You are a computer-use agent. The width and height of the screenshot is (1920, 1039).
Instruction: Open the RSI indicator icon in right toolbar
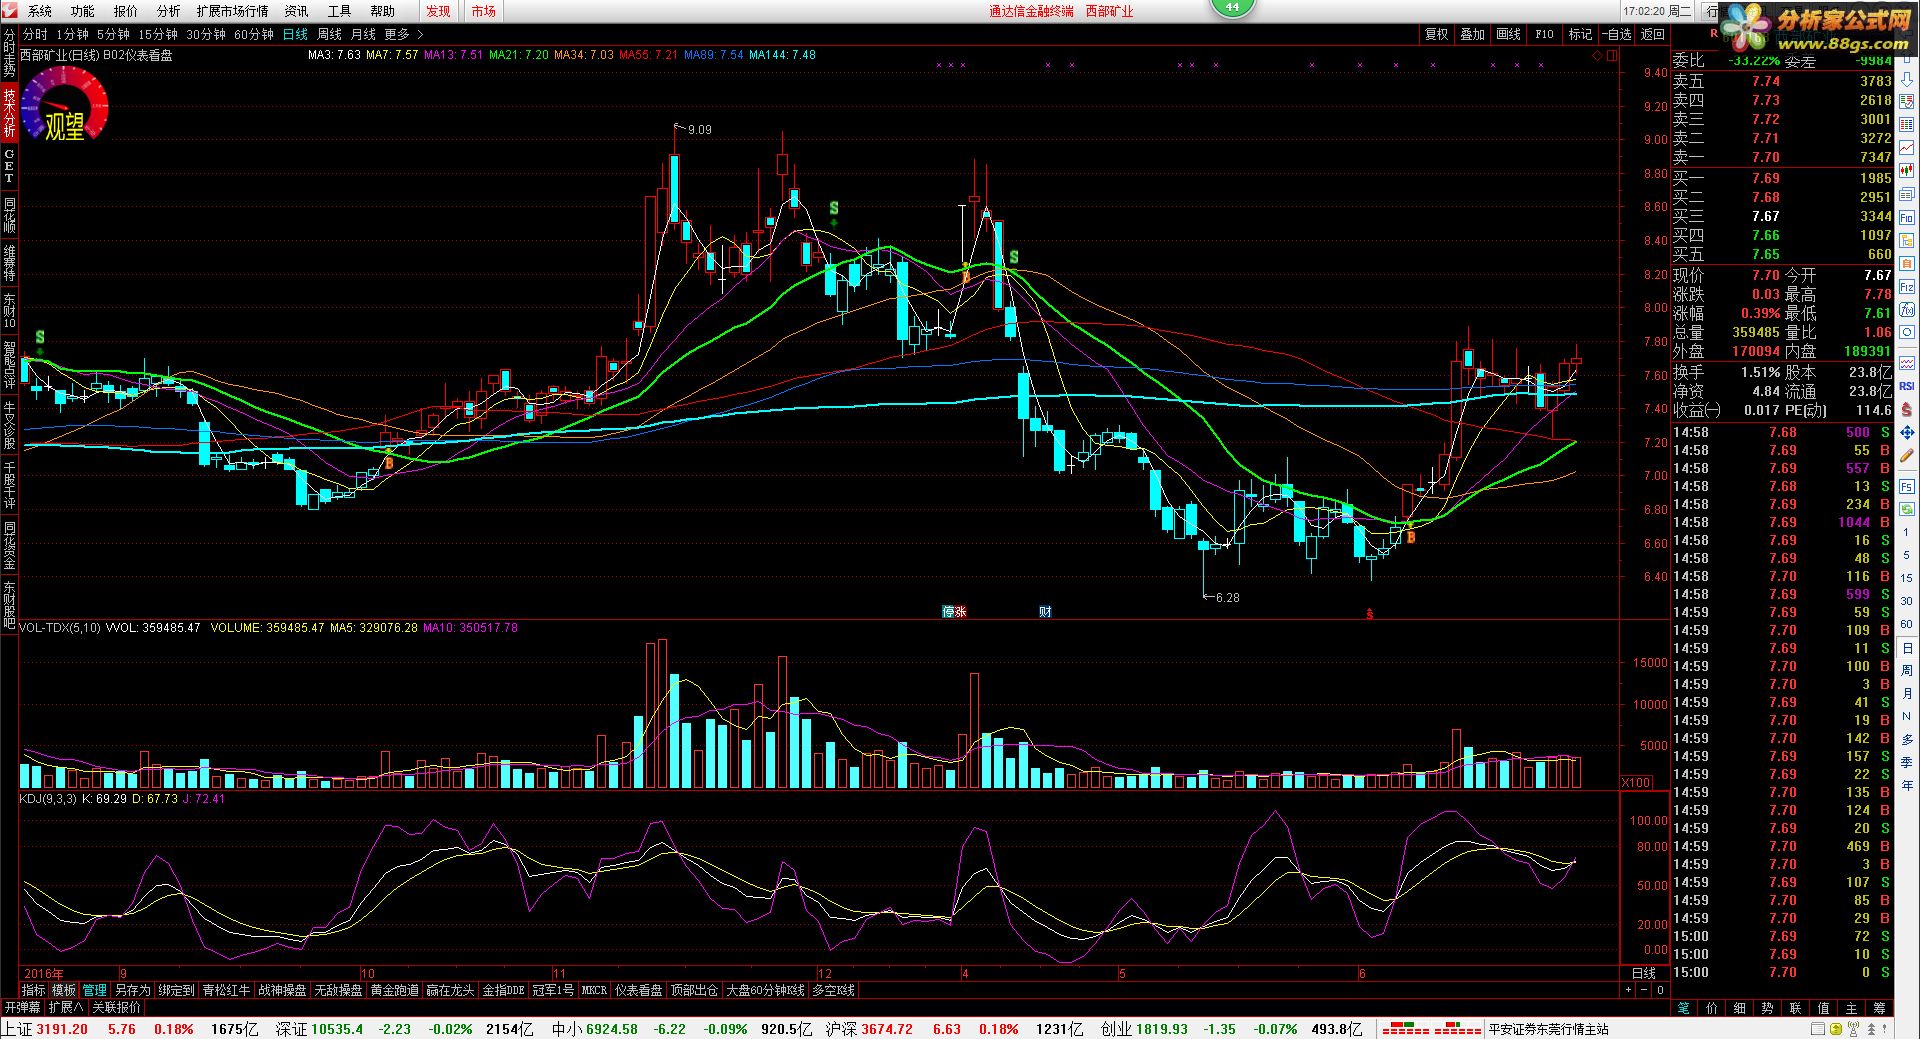click(x=1907, y=385)
